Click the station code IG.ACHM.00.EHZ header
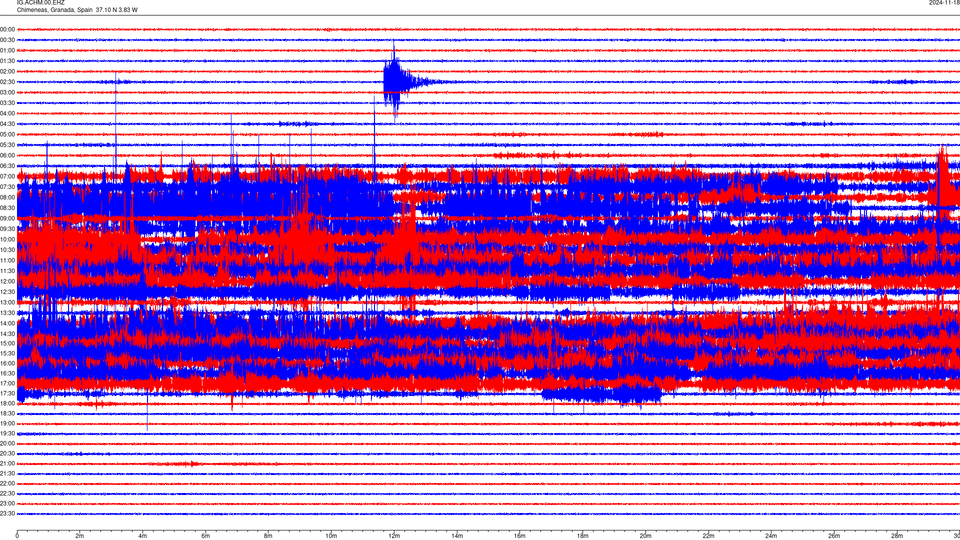960x540 pixels. (40, 2)
